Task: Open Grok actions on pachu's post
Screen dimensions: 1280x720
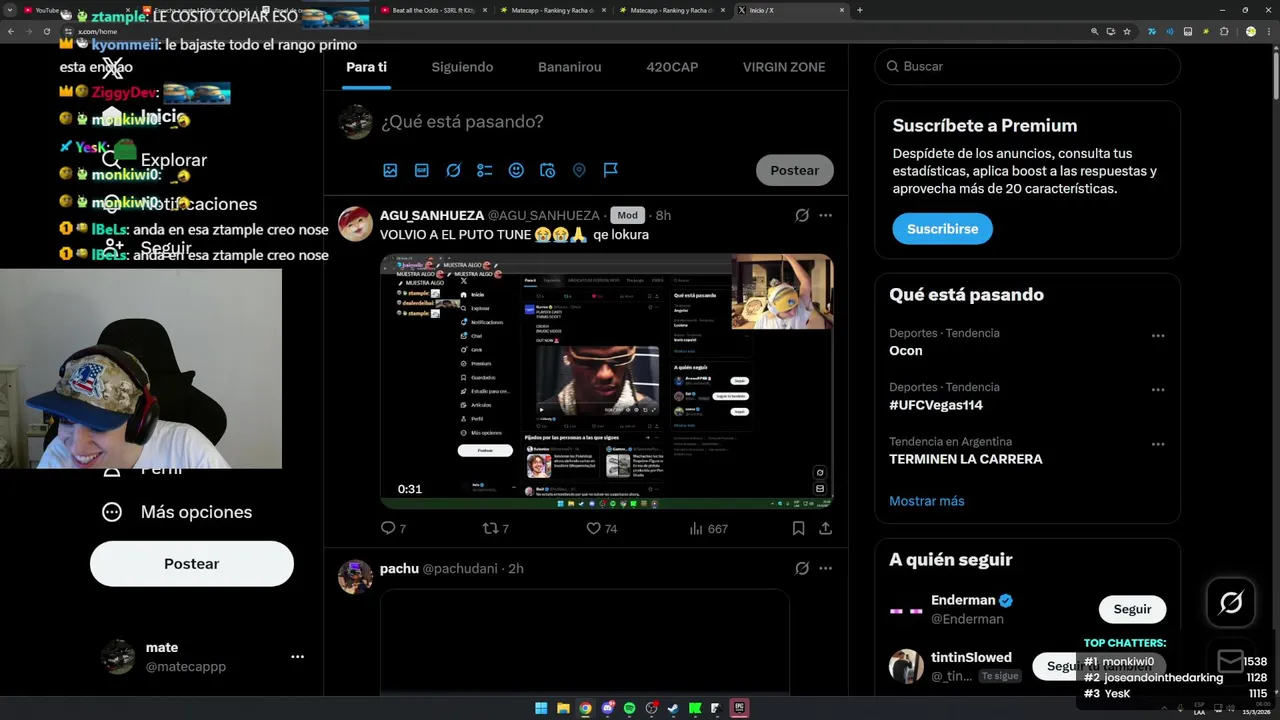Action: pos(802,568)
